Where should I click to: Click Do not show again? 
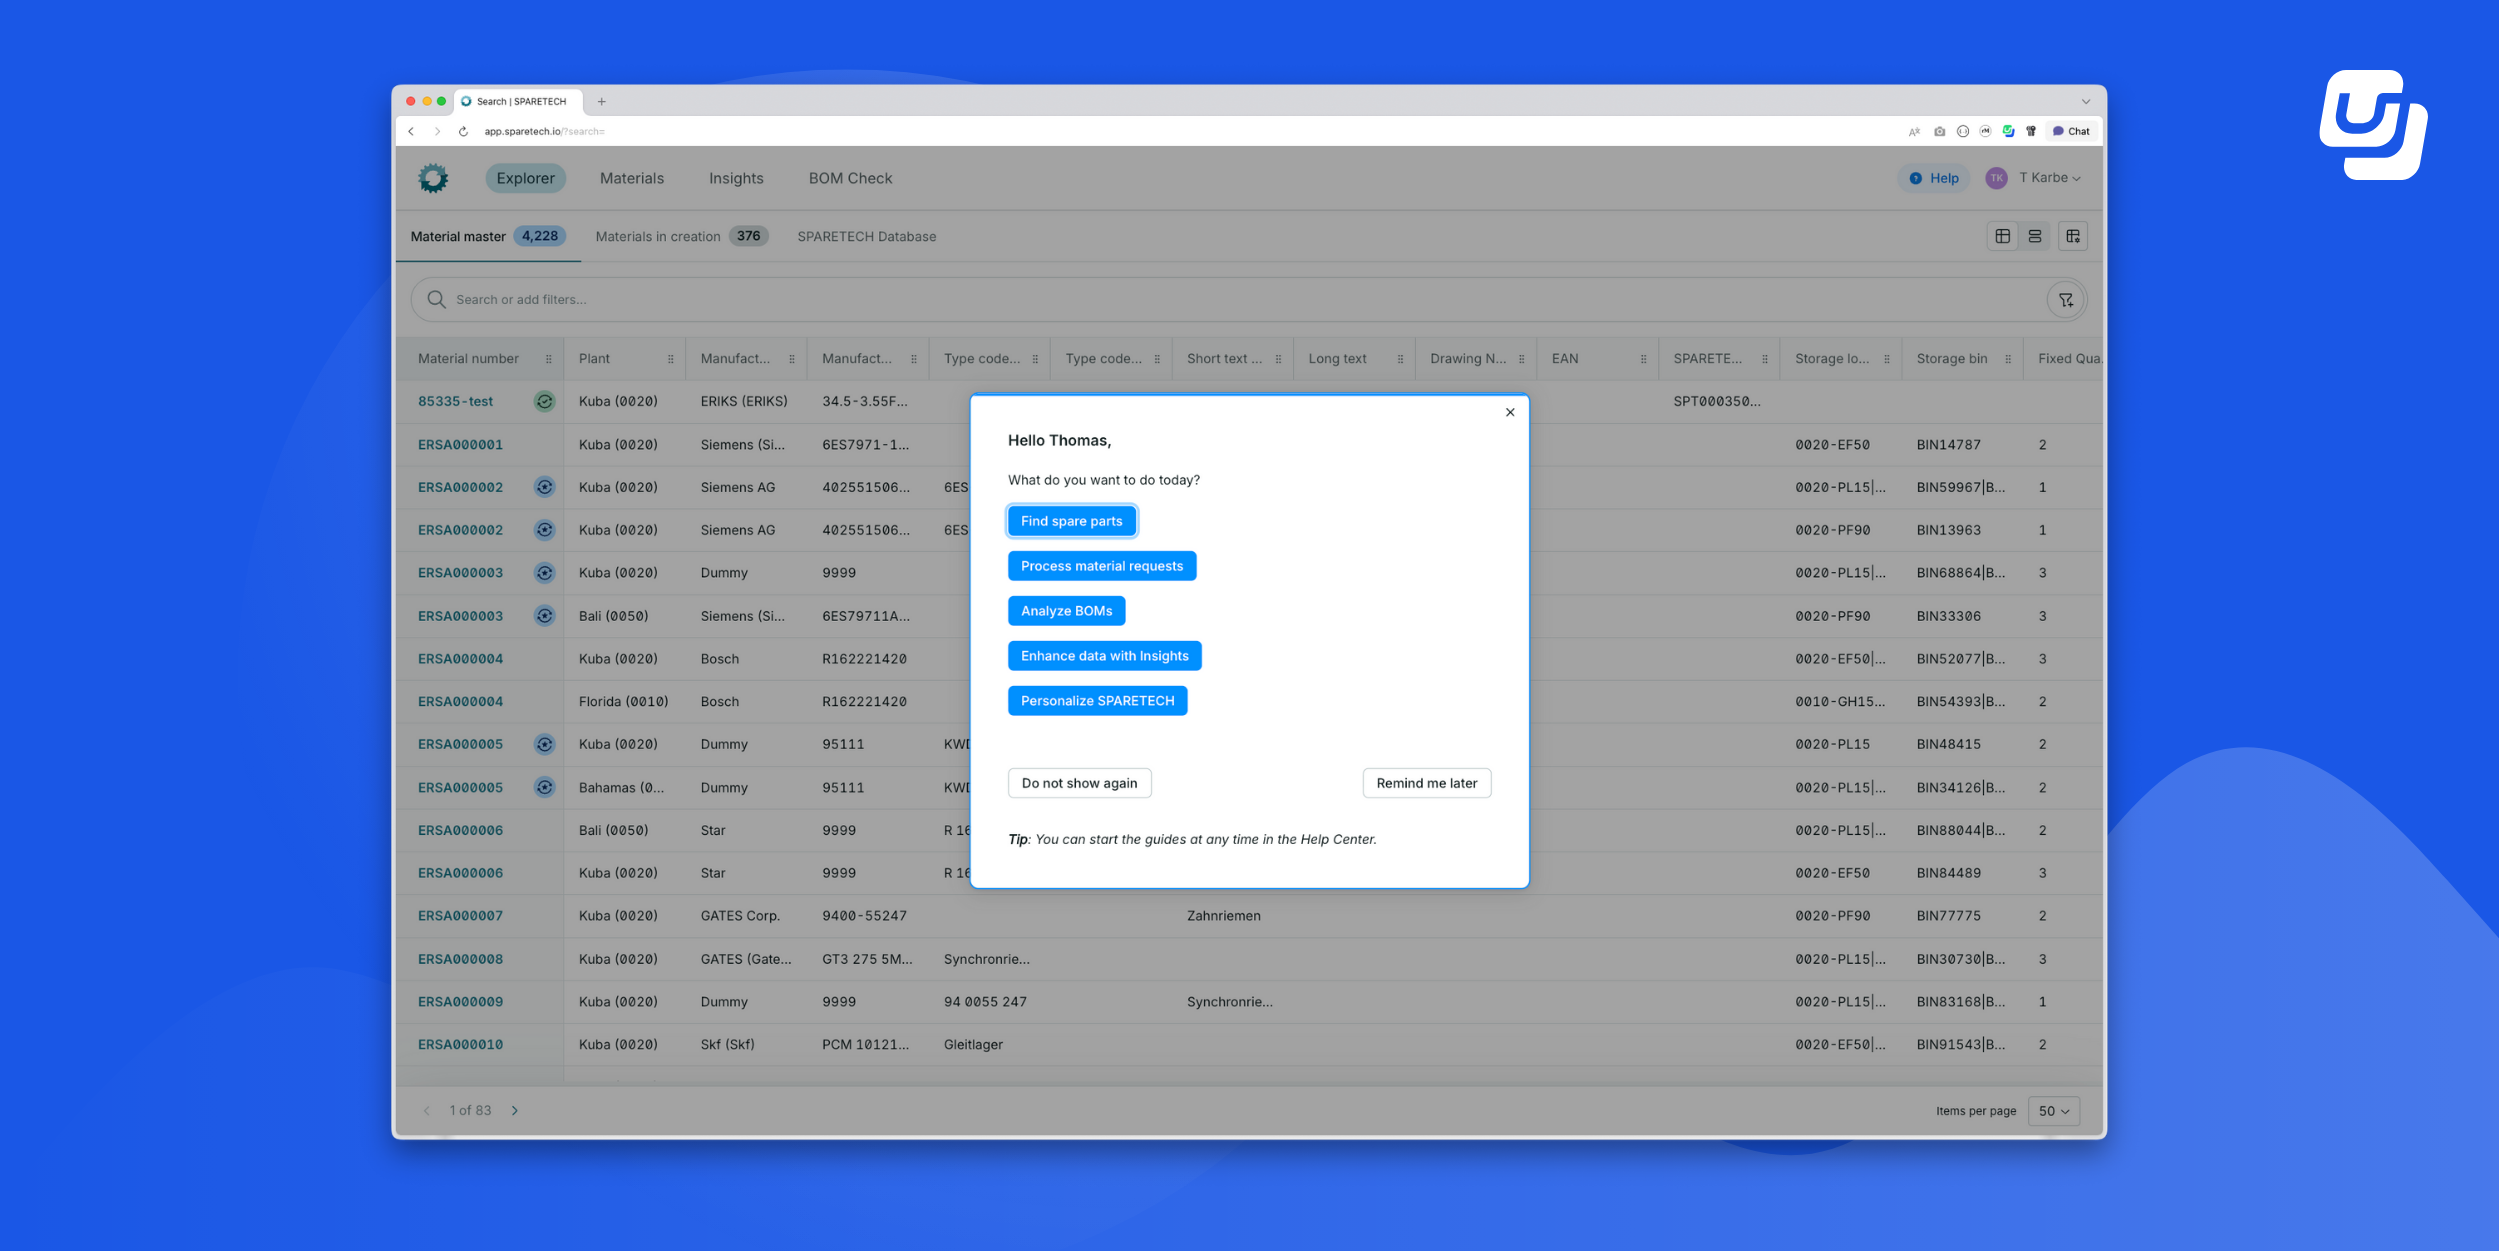click(1079, 783)
